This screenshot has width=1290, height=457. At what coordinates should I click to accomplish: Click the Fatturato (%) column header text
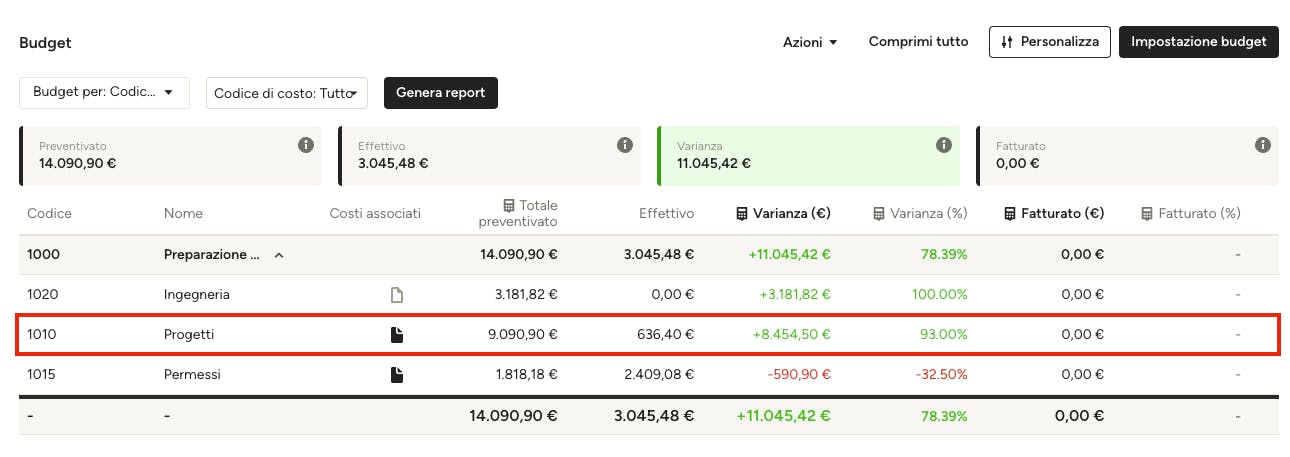[x=1198, y=213]
